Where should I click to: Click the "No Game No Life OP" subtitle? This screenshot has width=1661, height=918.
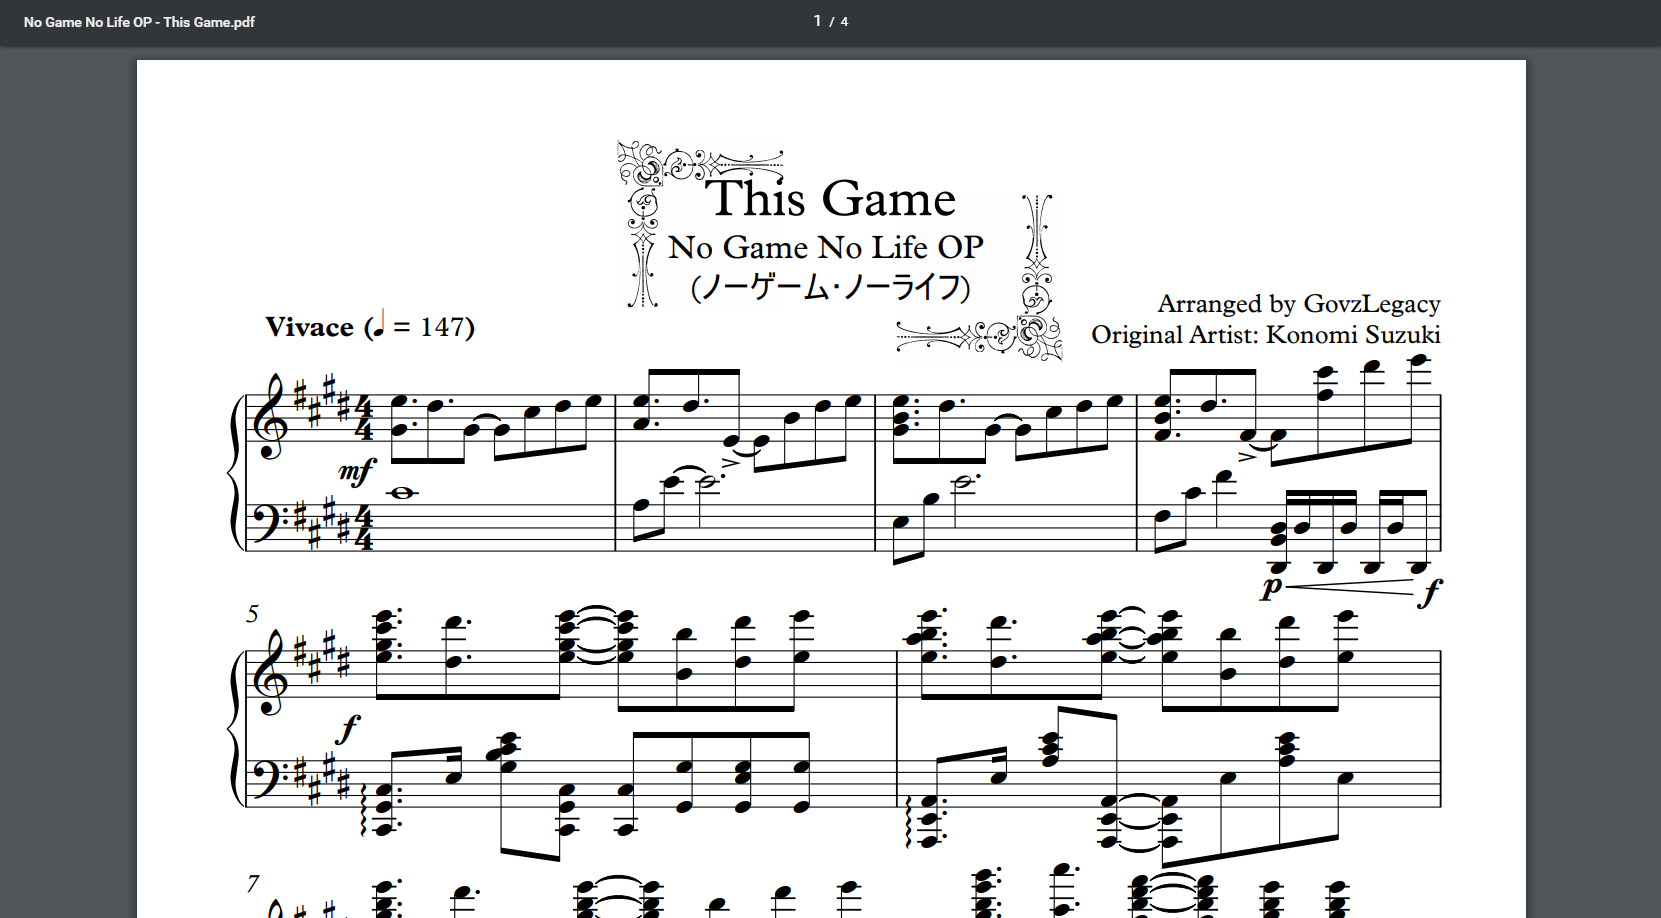tap(826, 247)
